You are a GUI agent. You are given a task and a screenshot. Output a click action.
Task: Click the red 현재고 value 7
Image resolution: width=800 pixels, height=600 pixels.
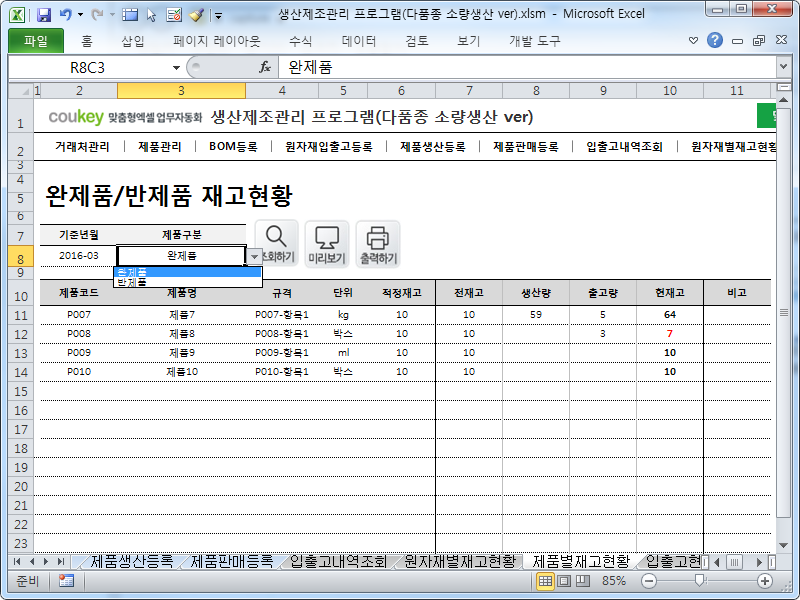(669, 334)
